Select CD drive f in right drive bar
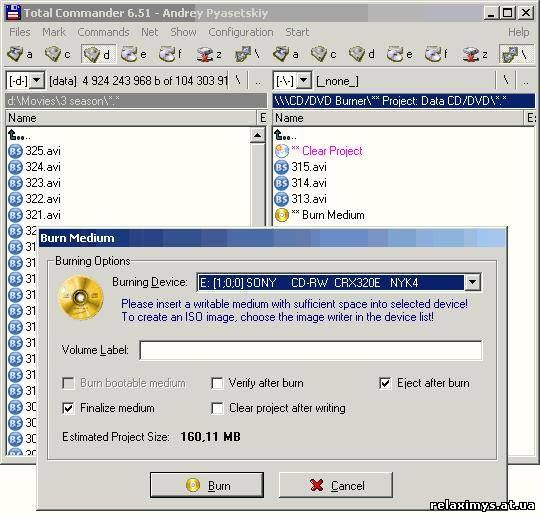This screenshot has height=515, width=540. click(437, 54)
